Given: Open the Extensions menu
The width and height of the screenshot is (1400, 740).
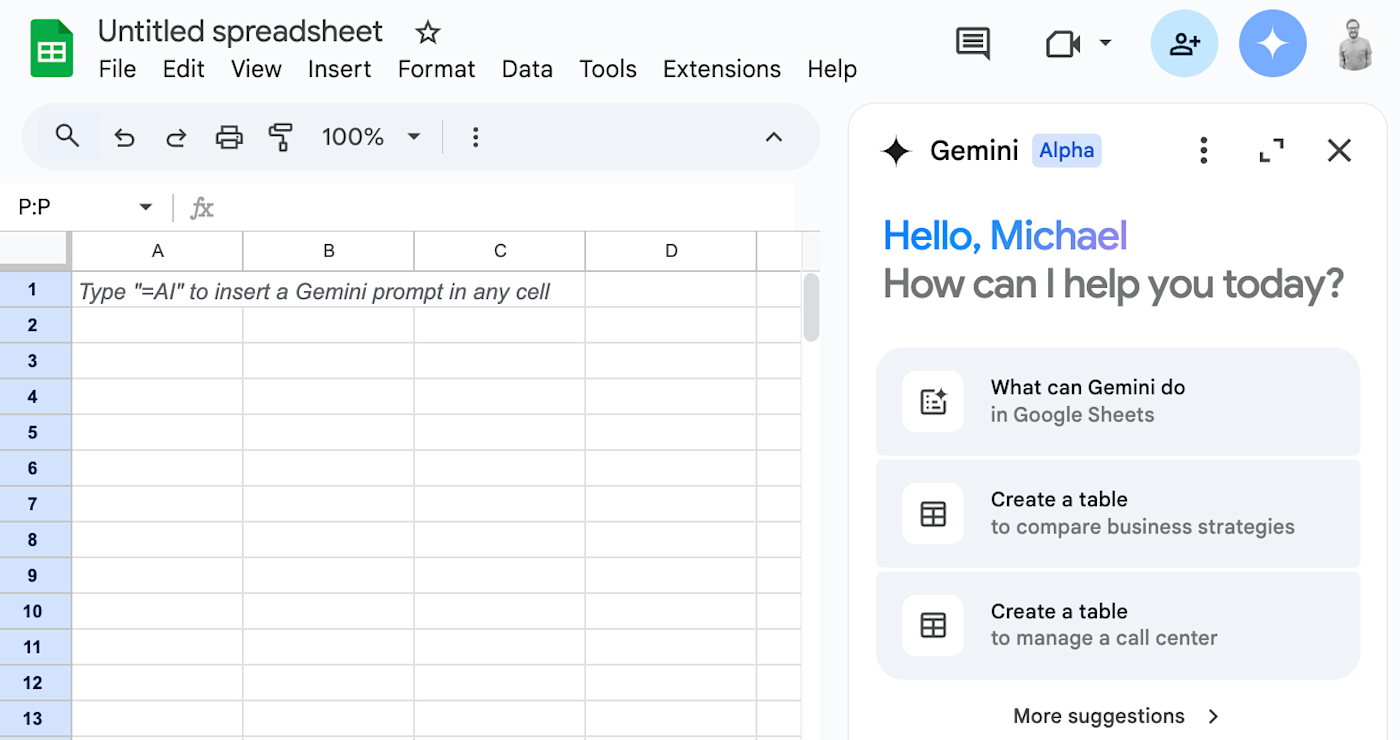Looking at the screenshot, I should click(x=721, y=69).
